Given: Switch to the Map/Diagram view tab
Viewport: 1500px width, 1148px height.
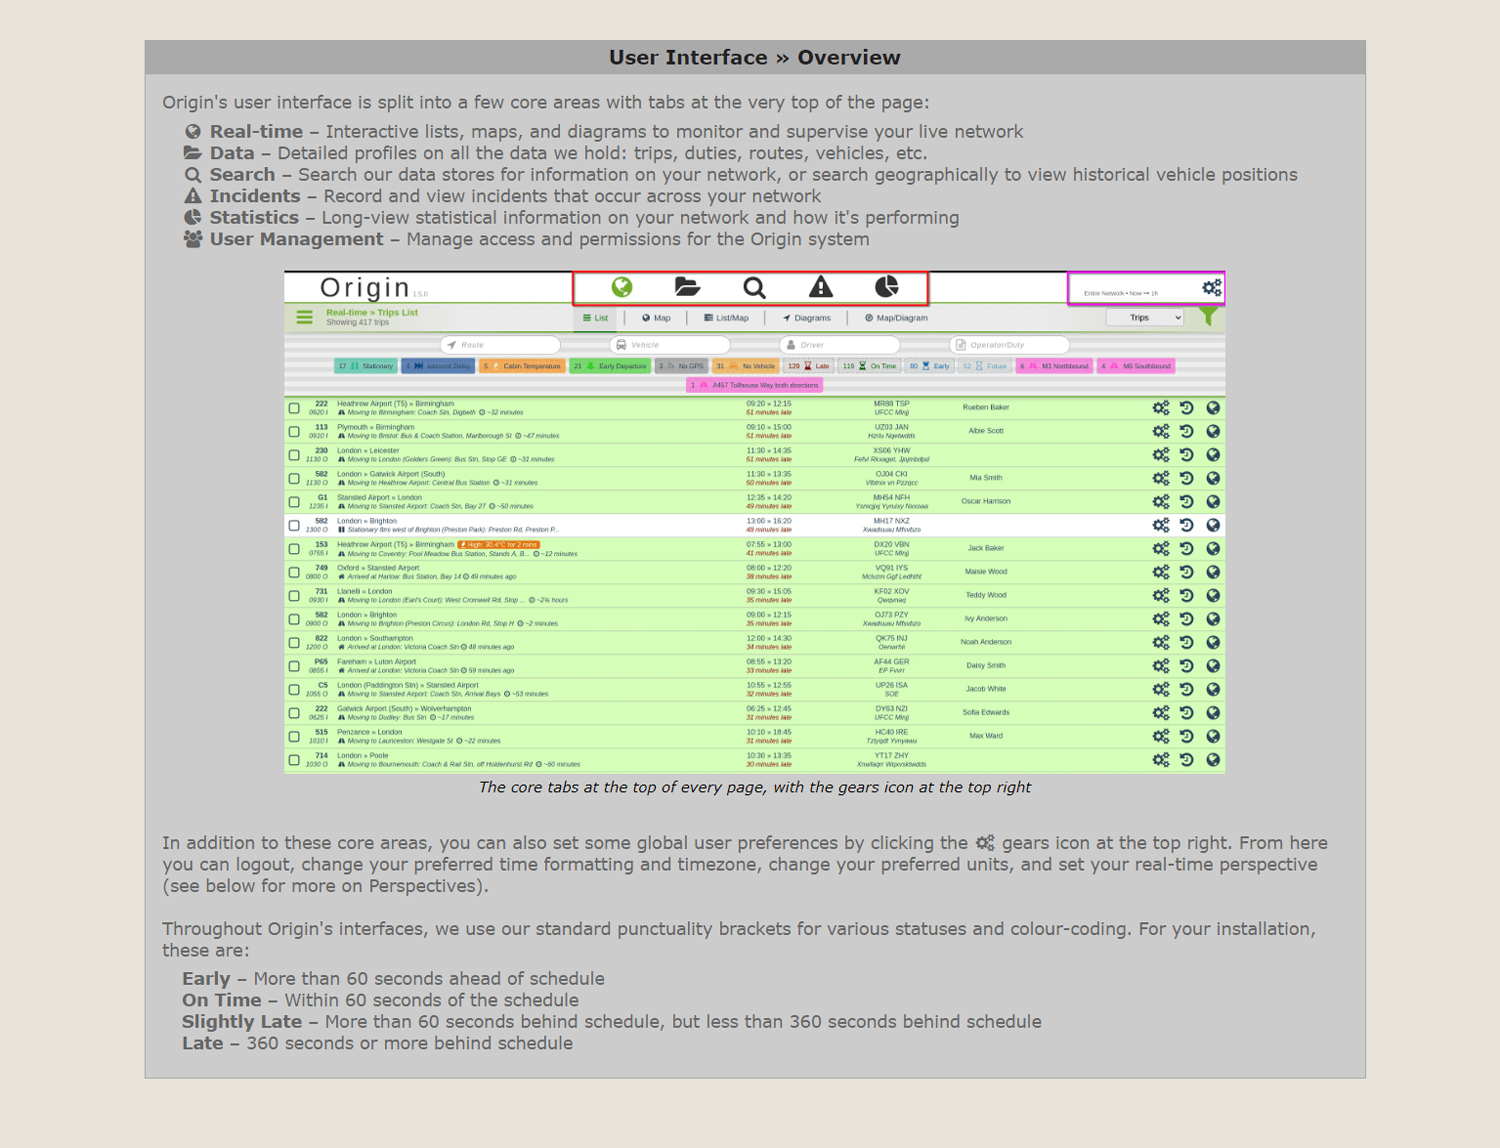Looking at the screenshot, I should (897, 318).
